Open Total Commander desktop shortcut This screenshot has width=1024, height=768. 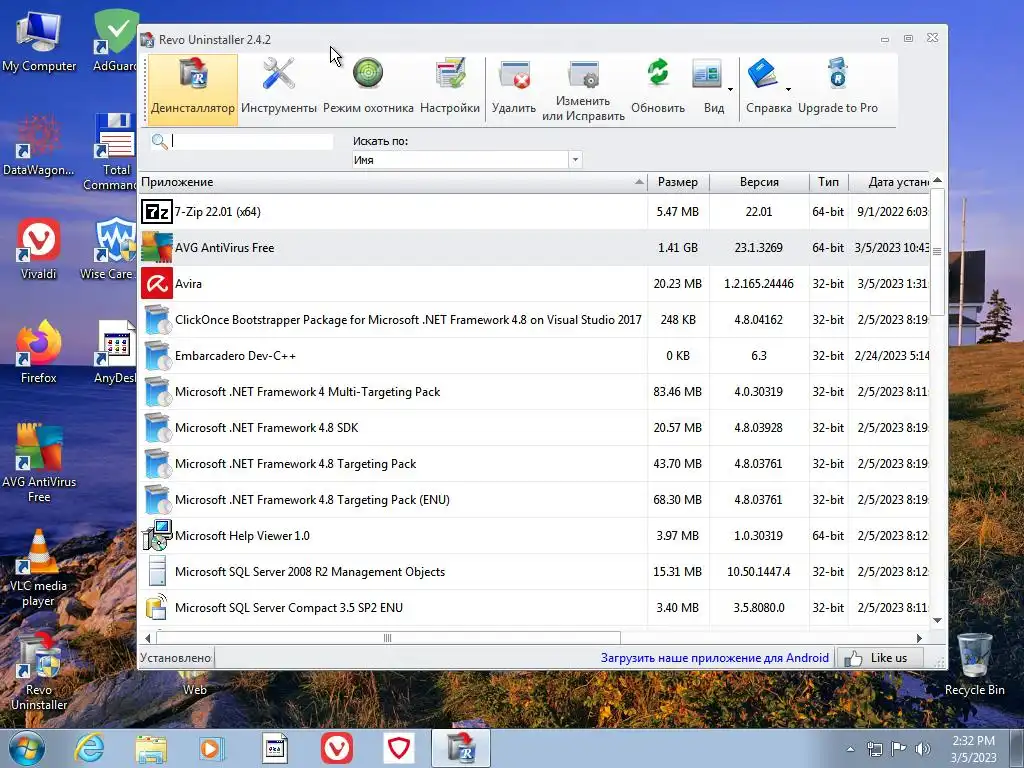tap(114, 153)
